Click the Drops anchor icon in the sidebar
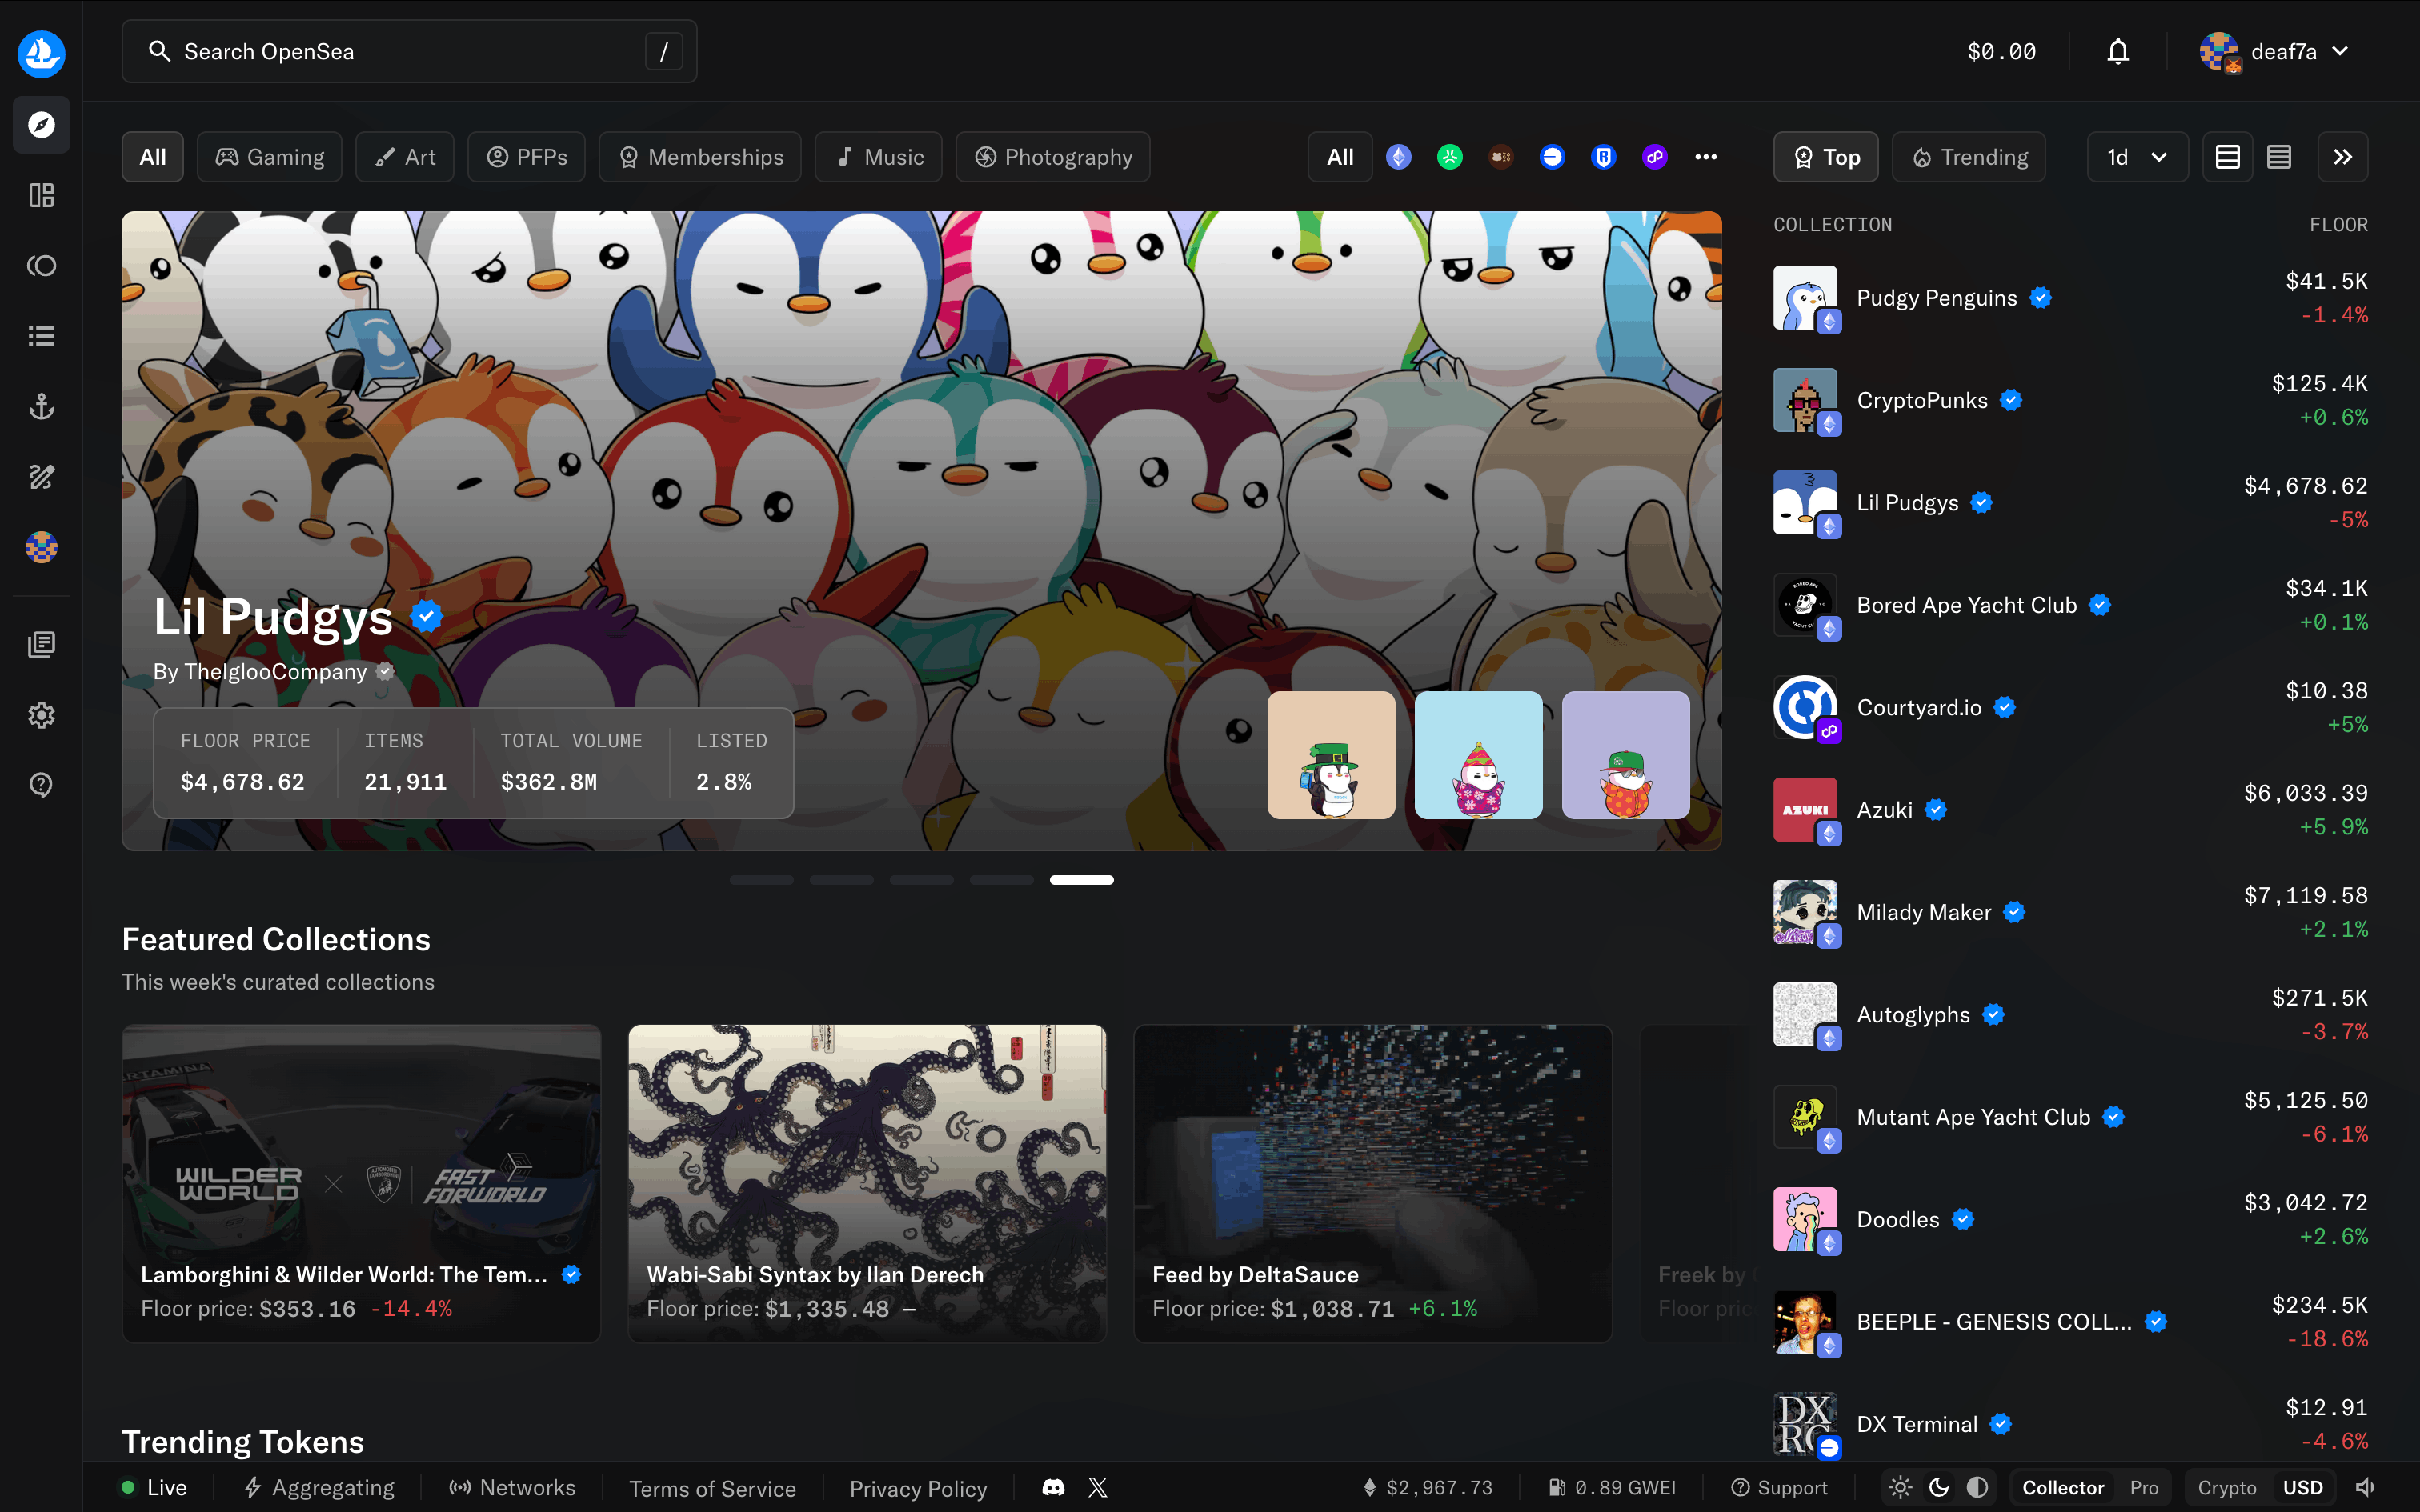This screenshot has height=1512, width=2420. [41, 405]
